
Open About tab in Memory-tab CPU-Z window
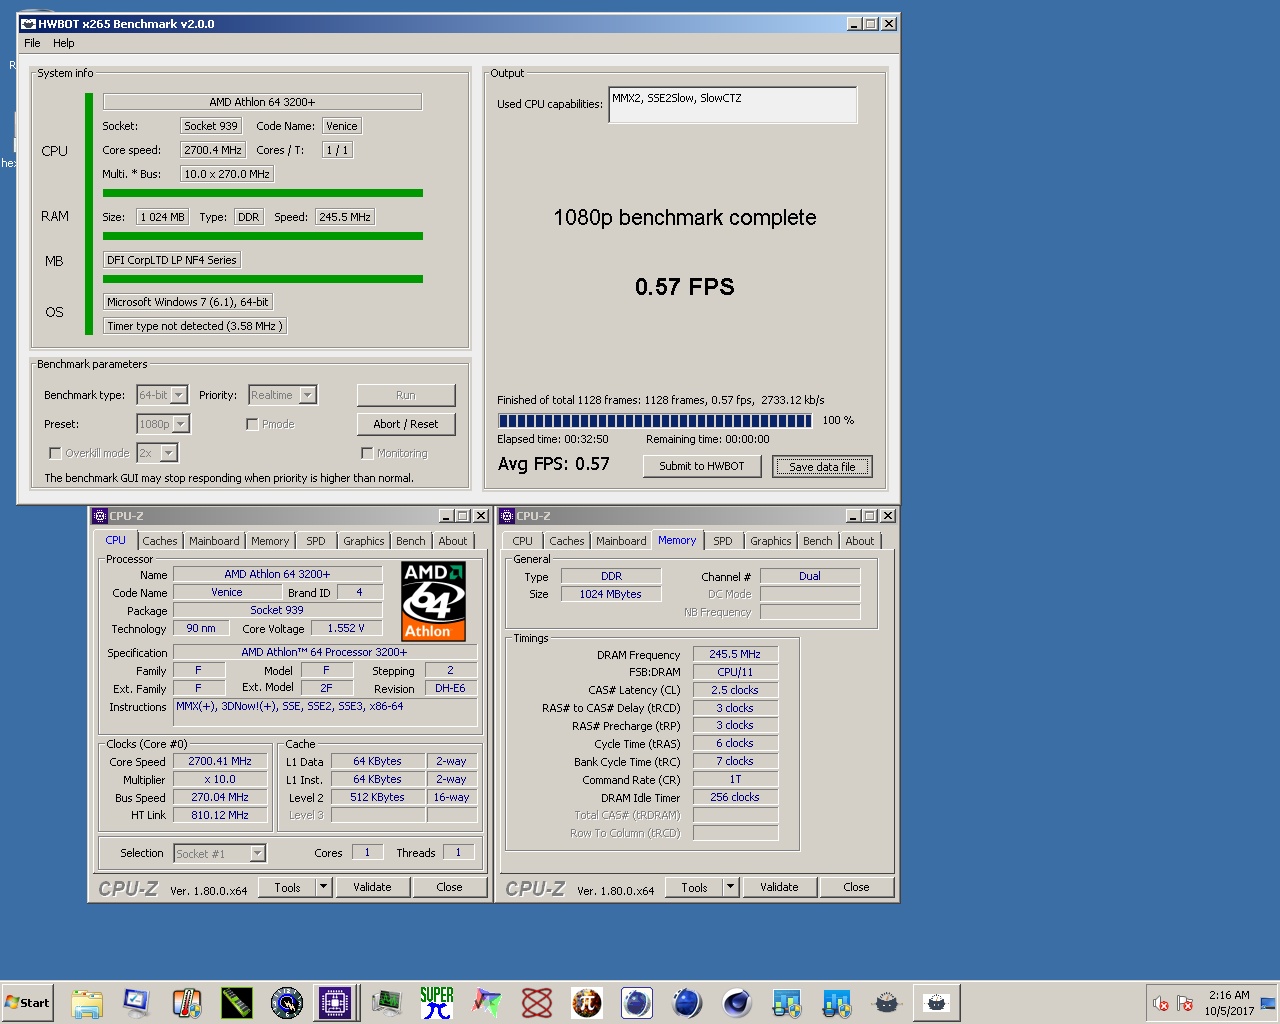[860, 541]
